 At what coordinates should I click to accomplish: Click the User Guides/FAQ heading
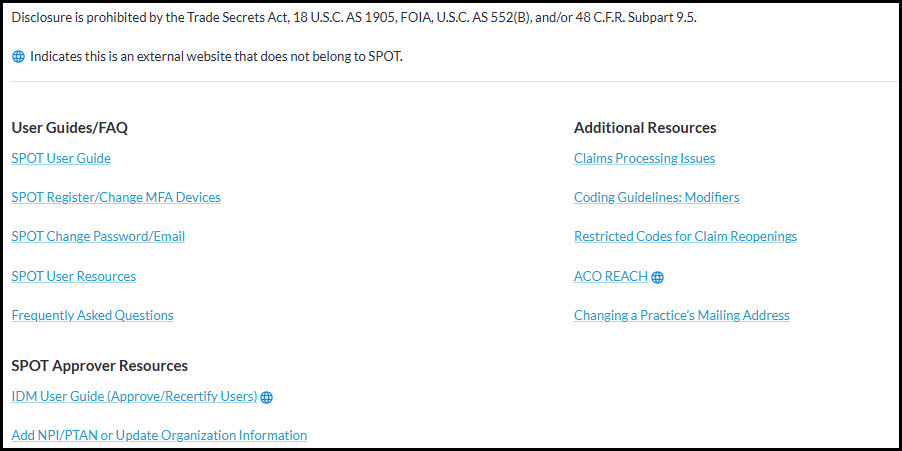70,128
